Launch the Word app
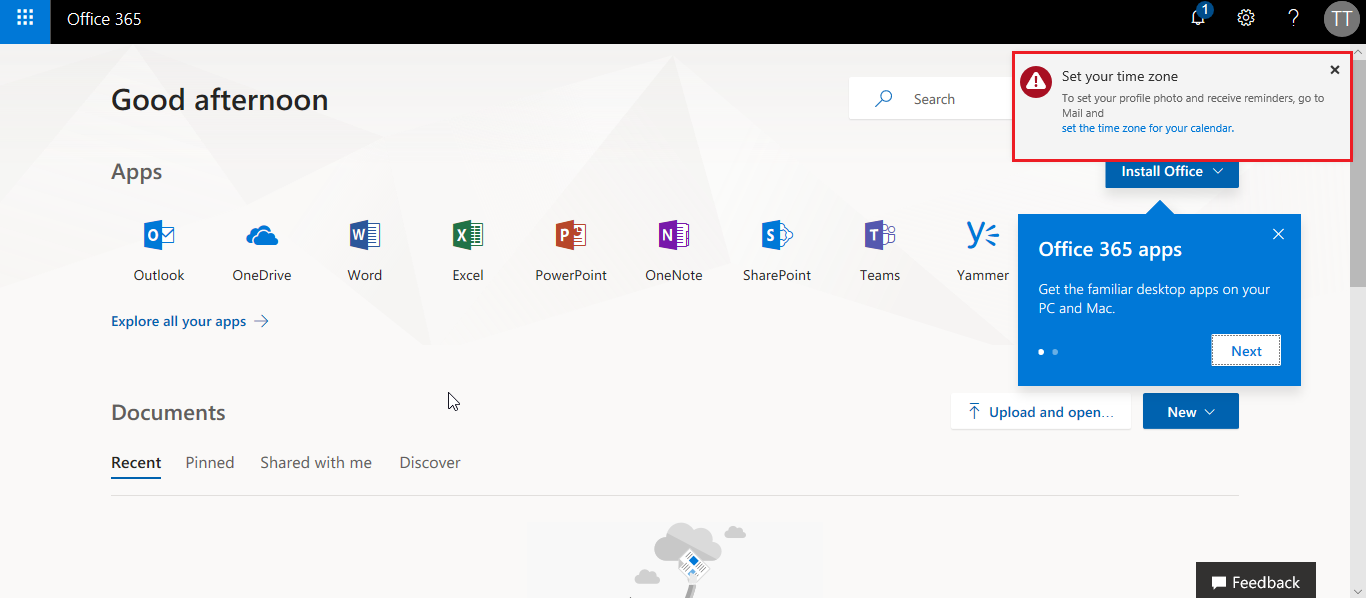1366x598 pixels. 365,250
